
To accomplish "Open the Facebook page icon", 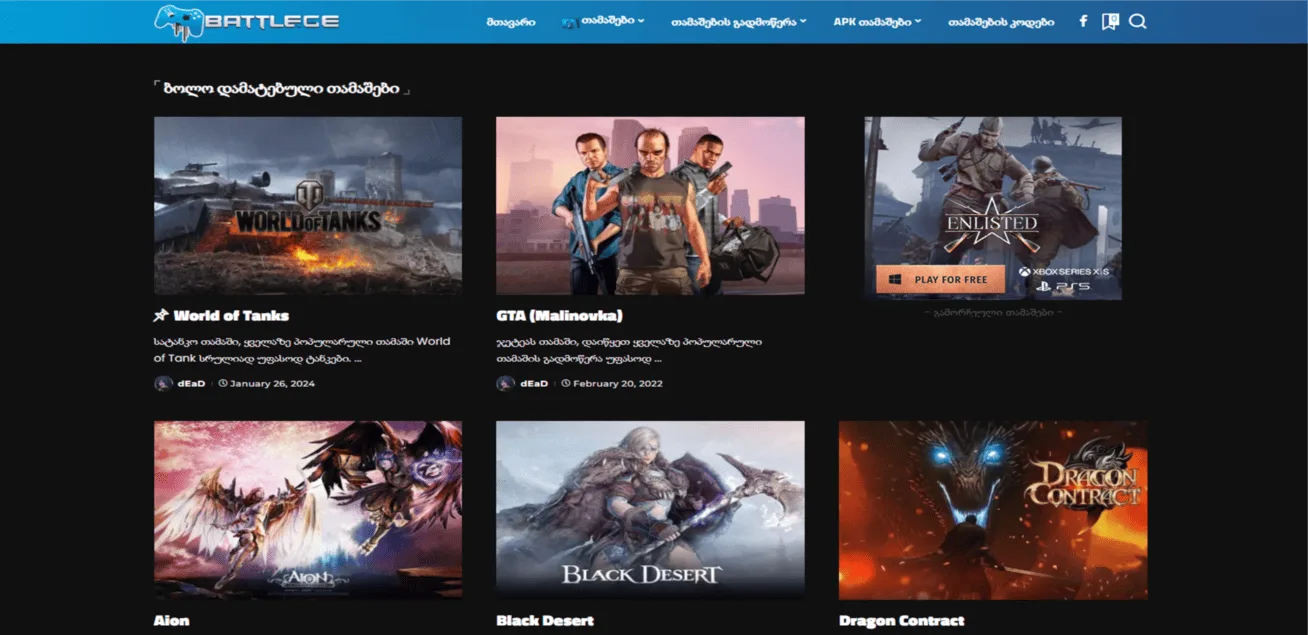I will click(x=1083, y=21).
